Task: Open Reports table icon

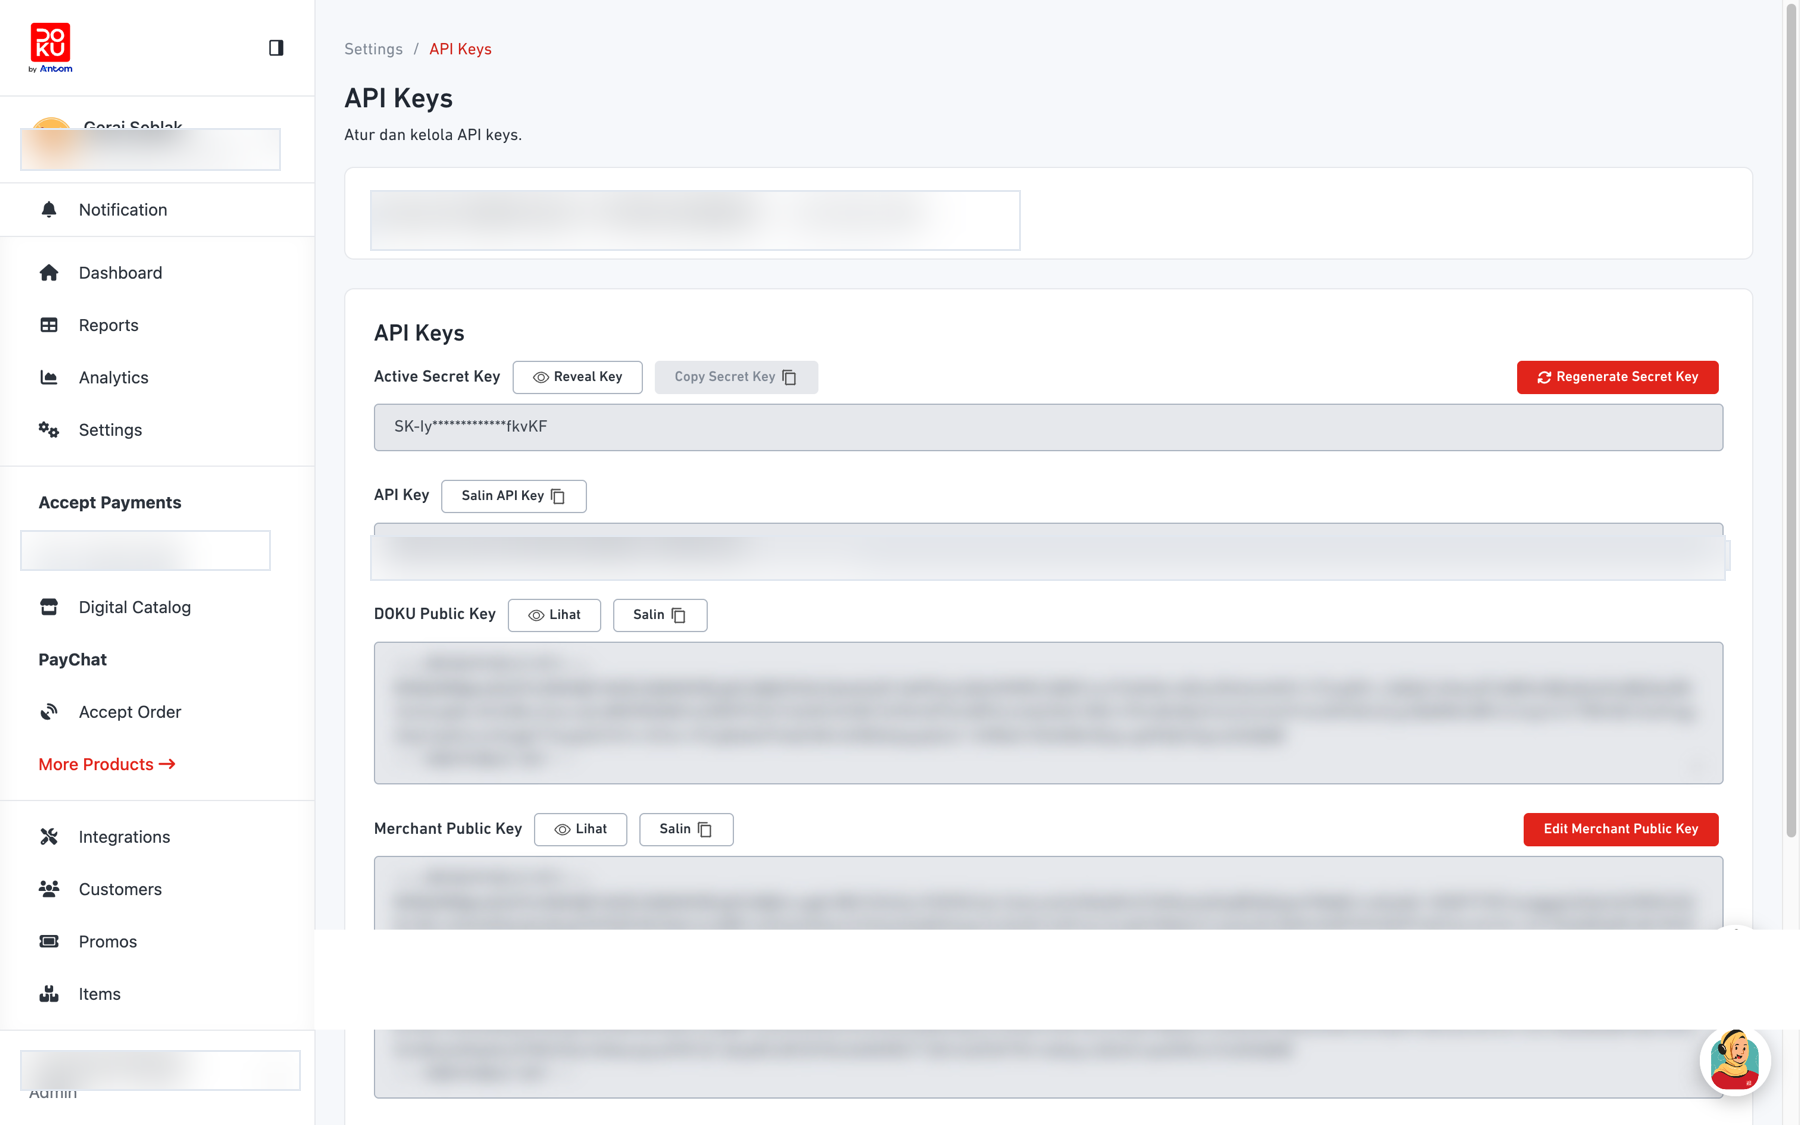Action: point(49,325)
